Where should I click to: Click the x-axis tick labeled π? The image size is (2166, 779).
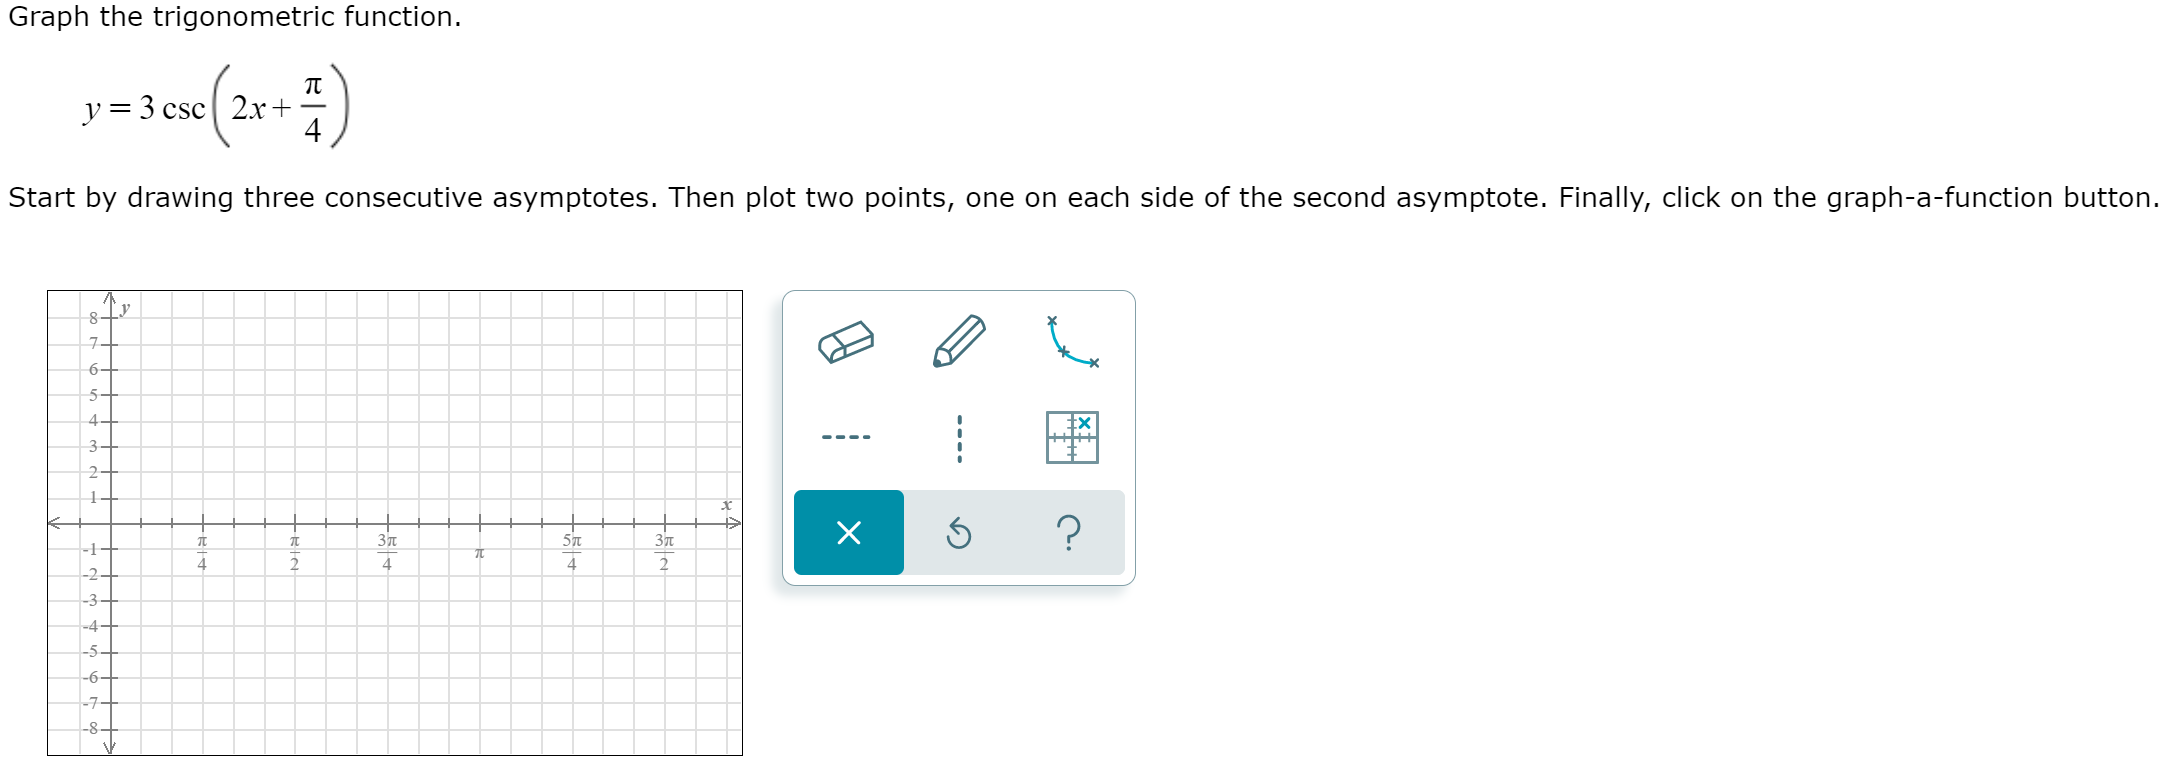click(479, 553)
